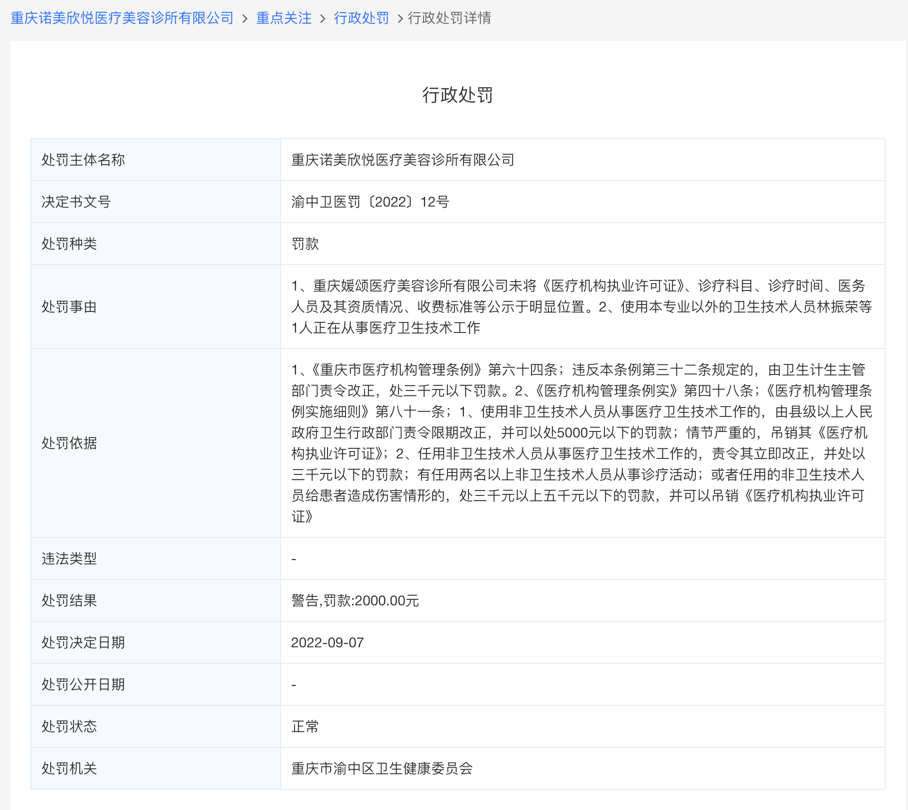Image resolution: width=908 pixels, height=810 pixels.
Task: Select the 处罚主体名称 label cell
Action: coord(156,160)
